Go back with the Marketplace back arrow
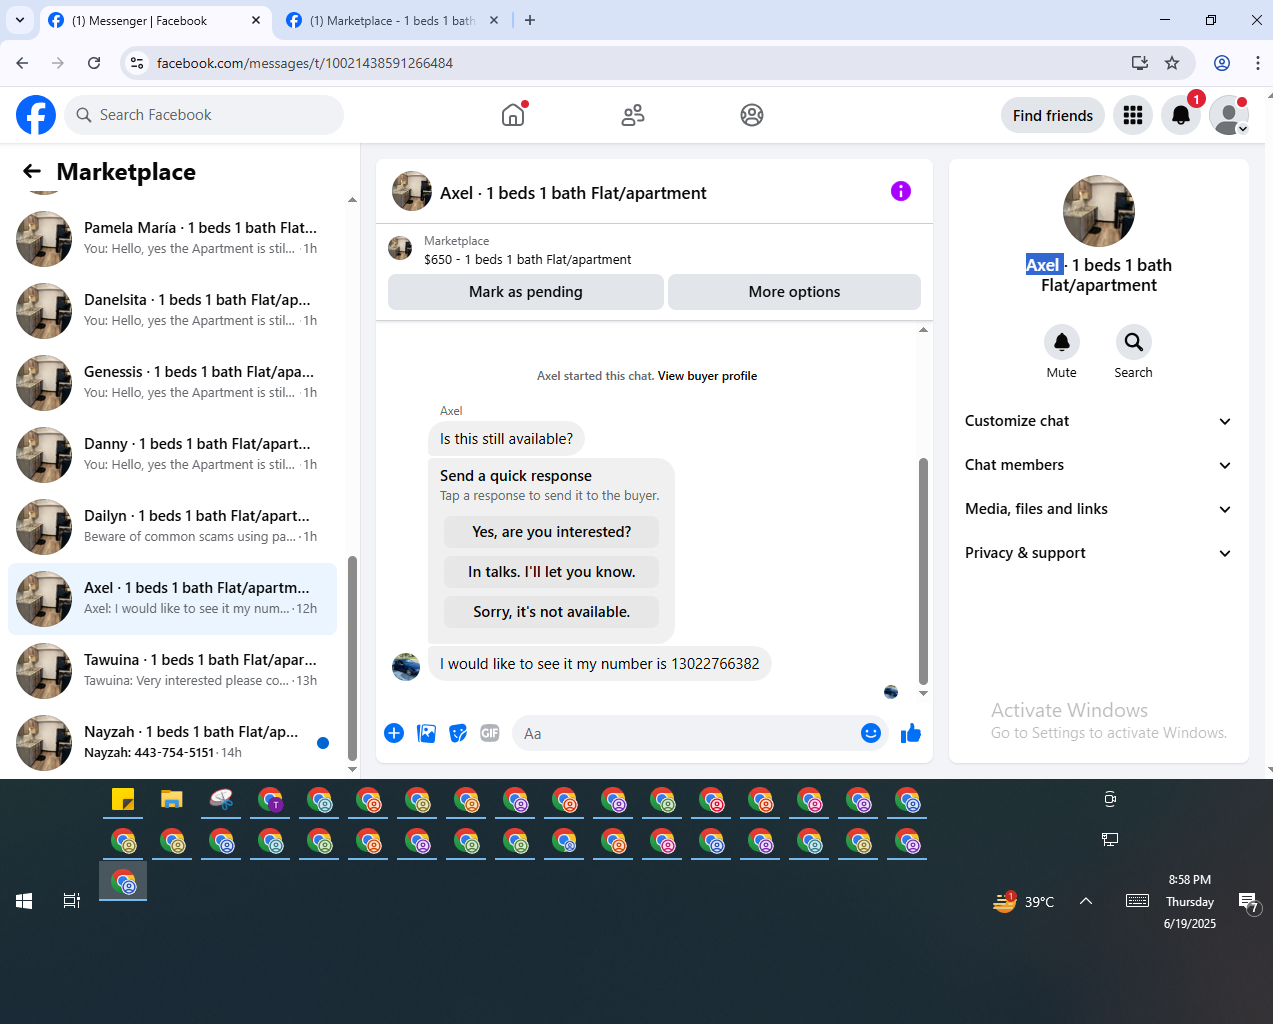The height and width of the screenshot is (1024, 1273). coord(32,172)
